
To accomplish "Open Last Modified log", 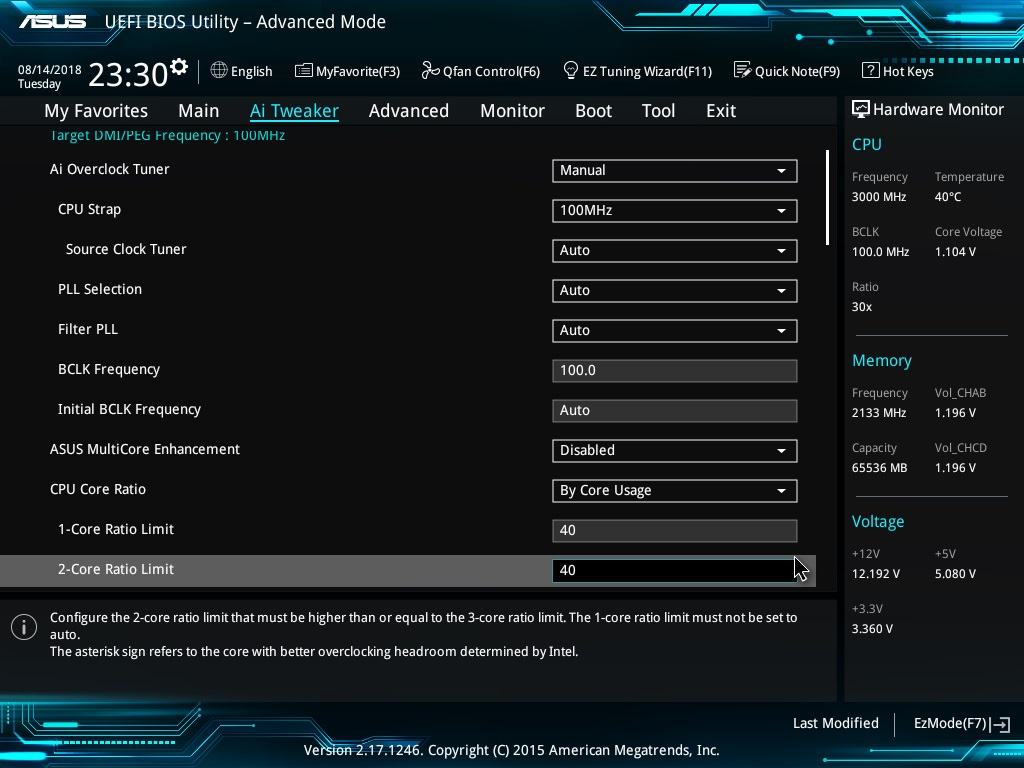I will (836, 724).
